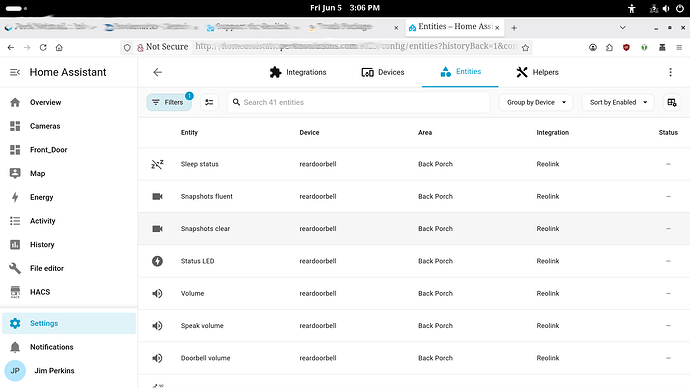
Task: Open table column settings icon
Action: coord(672,102)
